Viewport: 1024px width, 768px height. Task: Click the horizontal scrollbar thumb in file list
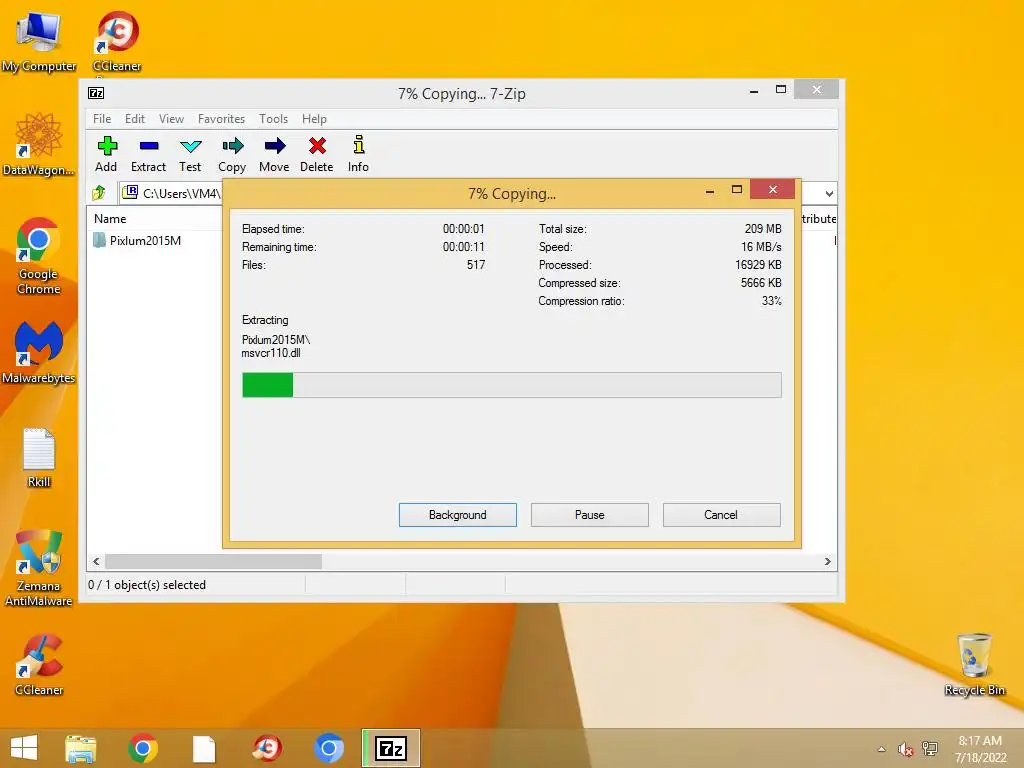(x=214, y=562)
